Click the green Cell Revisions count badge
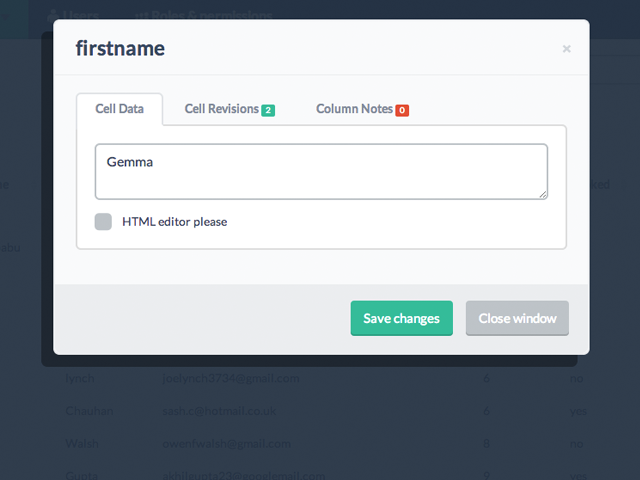 click(268, 110)
